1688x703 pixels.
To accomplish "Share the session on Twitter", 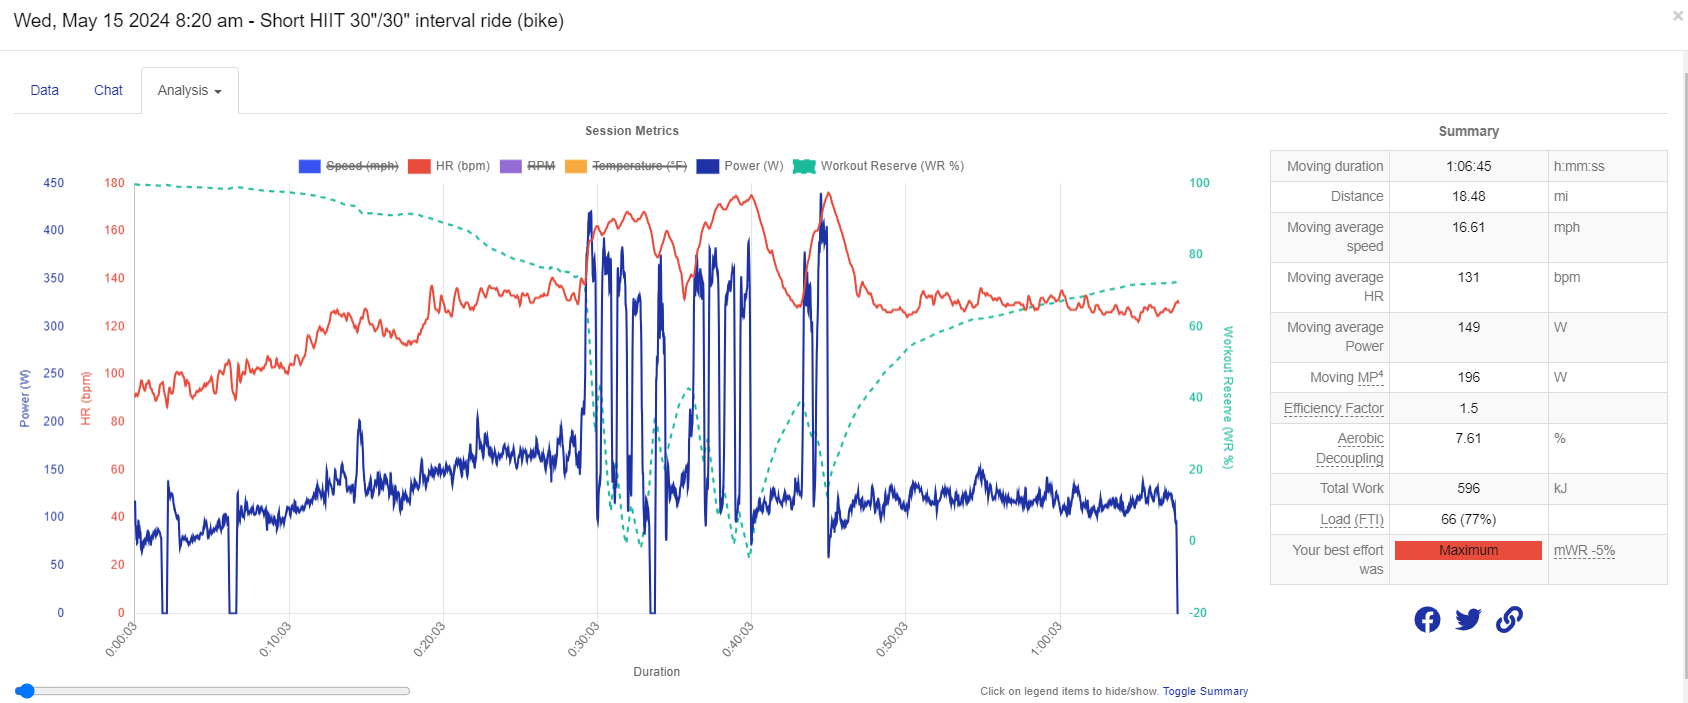I will (x=1468, y=620).
